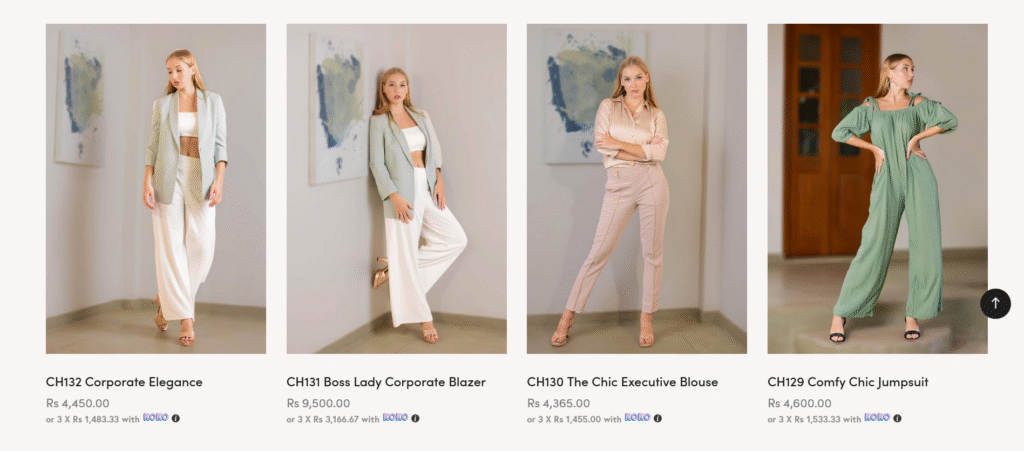Screen dimensions: 1024x451
Task: Open CH131 Boss Lady Corporate Blazer image
Action: coord(396,189)
